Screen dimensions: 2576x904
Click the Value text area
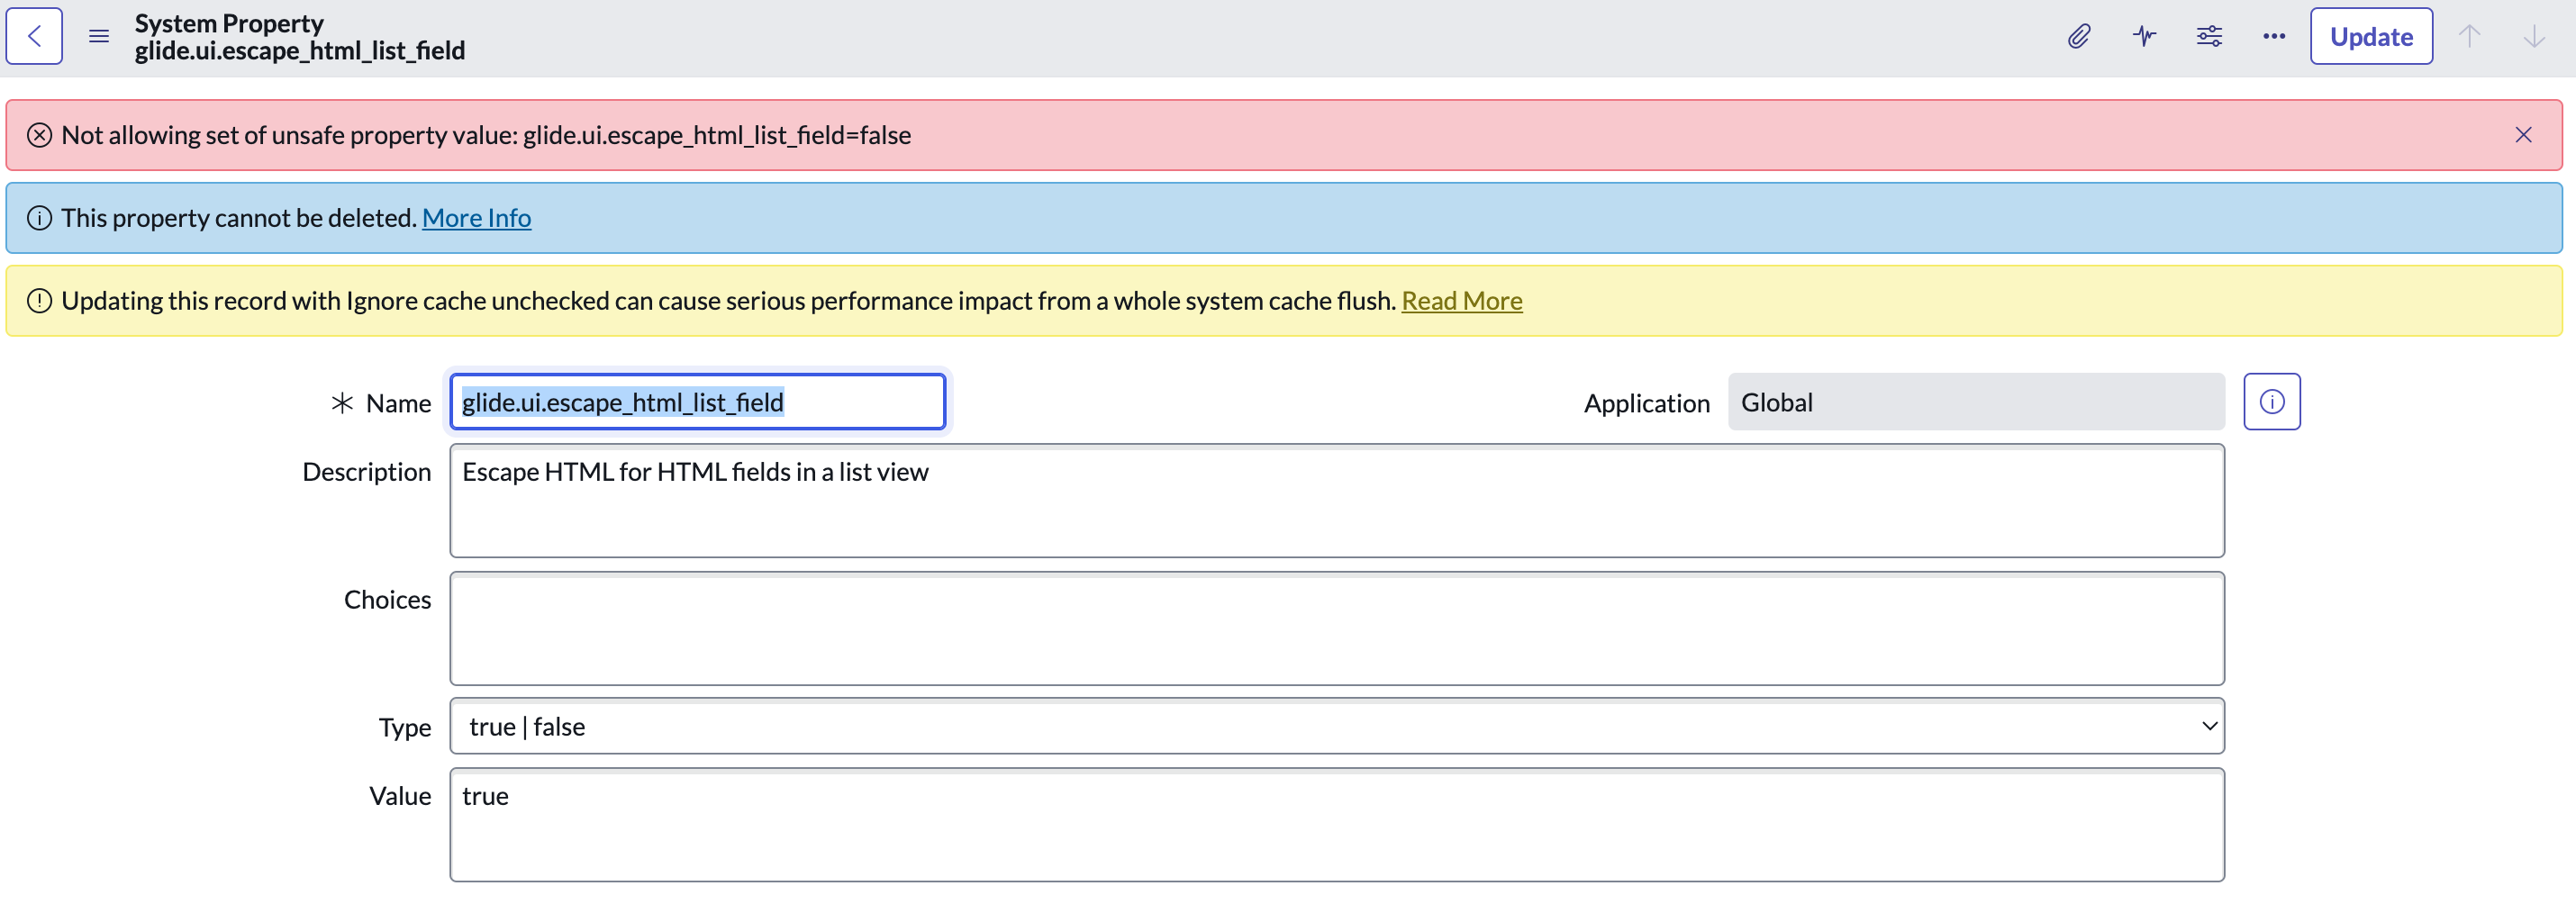(1336, 824)
